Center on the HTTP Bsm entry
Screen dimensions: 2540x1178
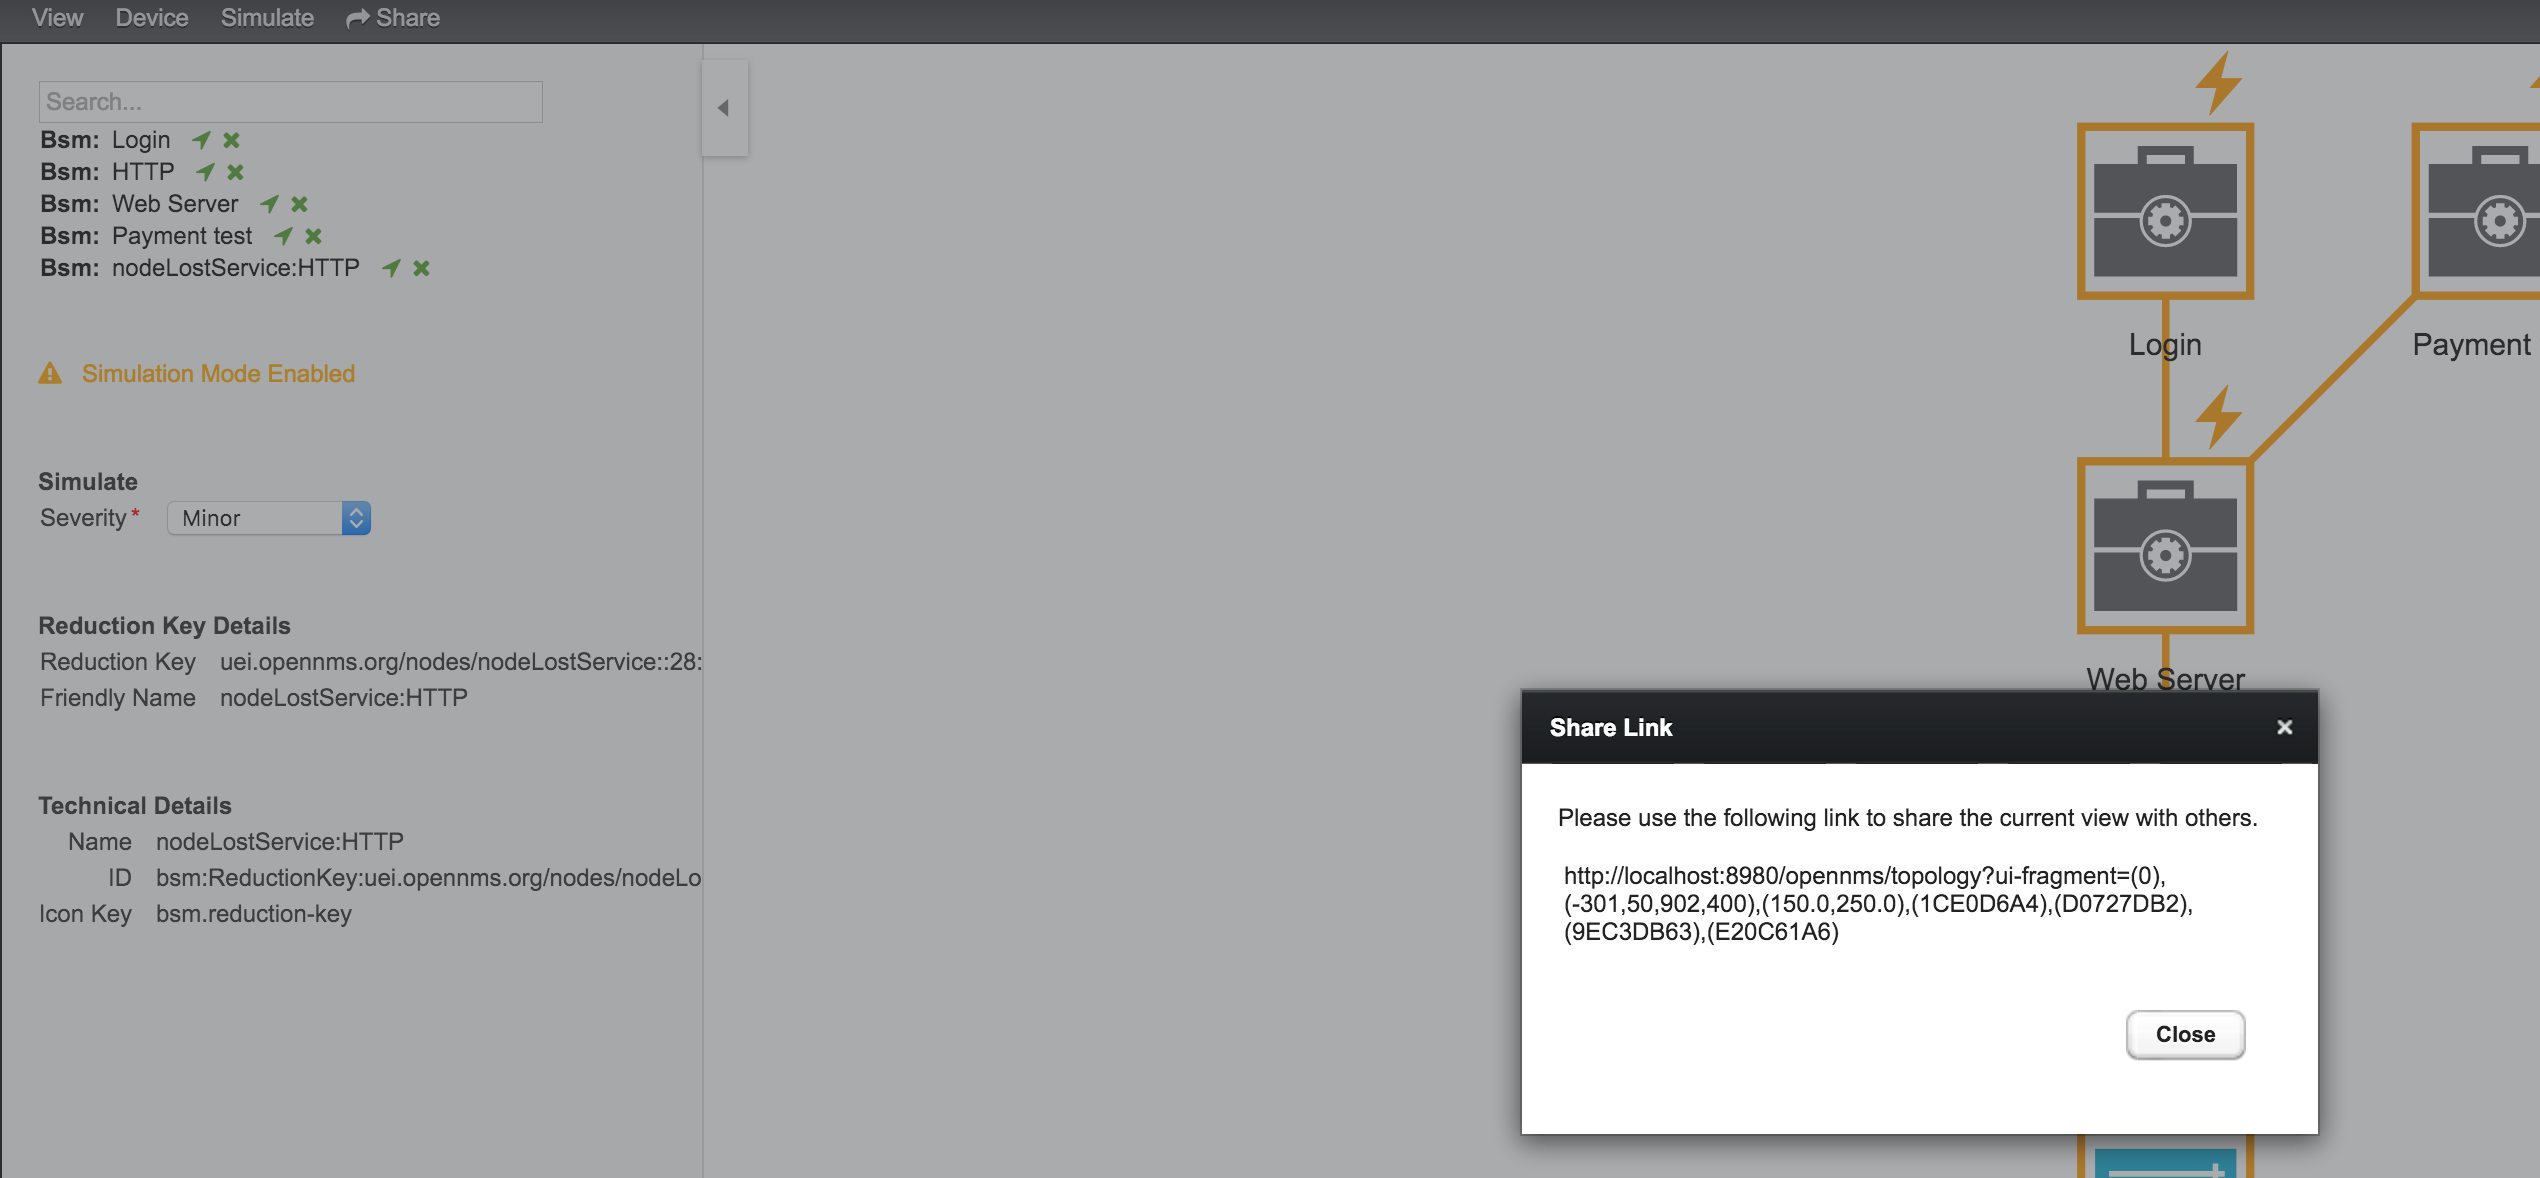click(x=205, y=172)
